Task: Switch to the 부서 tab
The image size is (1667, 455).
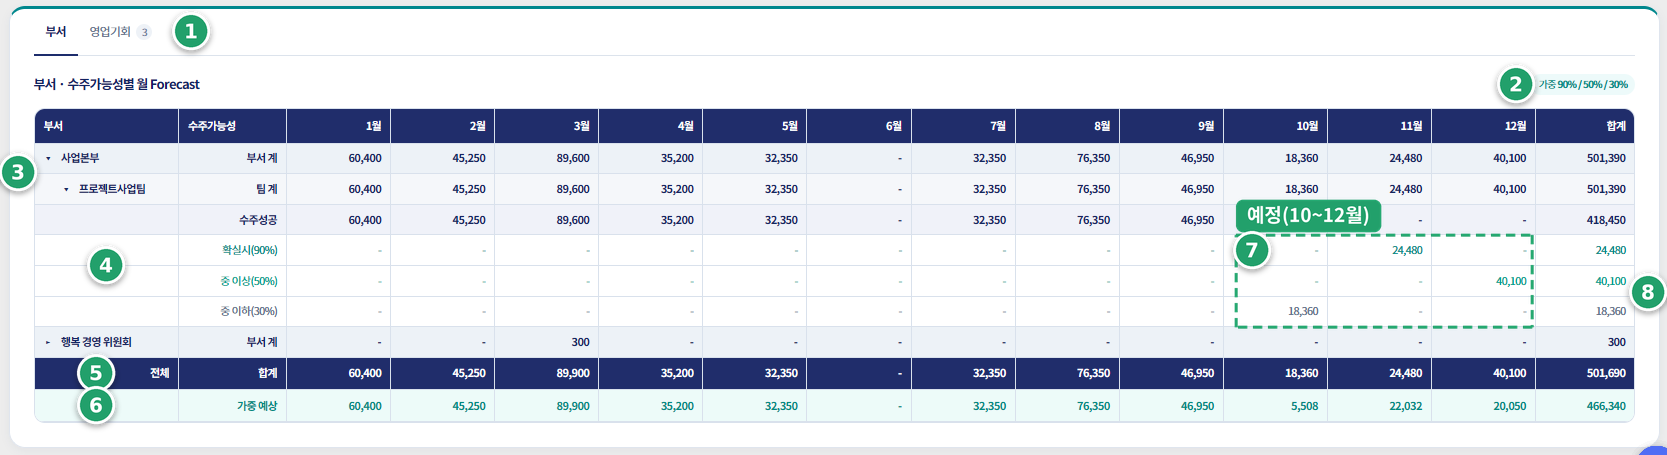Action: pos(56,32)
